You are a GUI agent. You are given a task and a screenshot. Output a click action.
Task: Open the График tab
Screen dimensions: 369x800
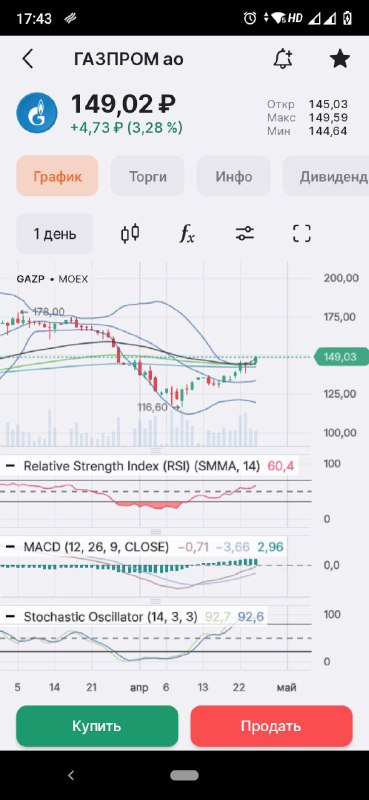(57, 177)
